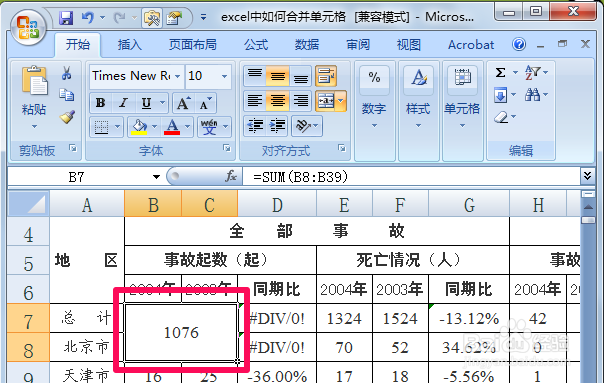Viewport: 604px width, 383px height.
Task: Open Excel help question mark
Action: (x=519, y=44)
